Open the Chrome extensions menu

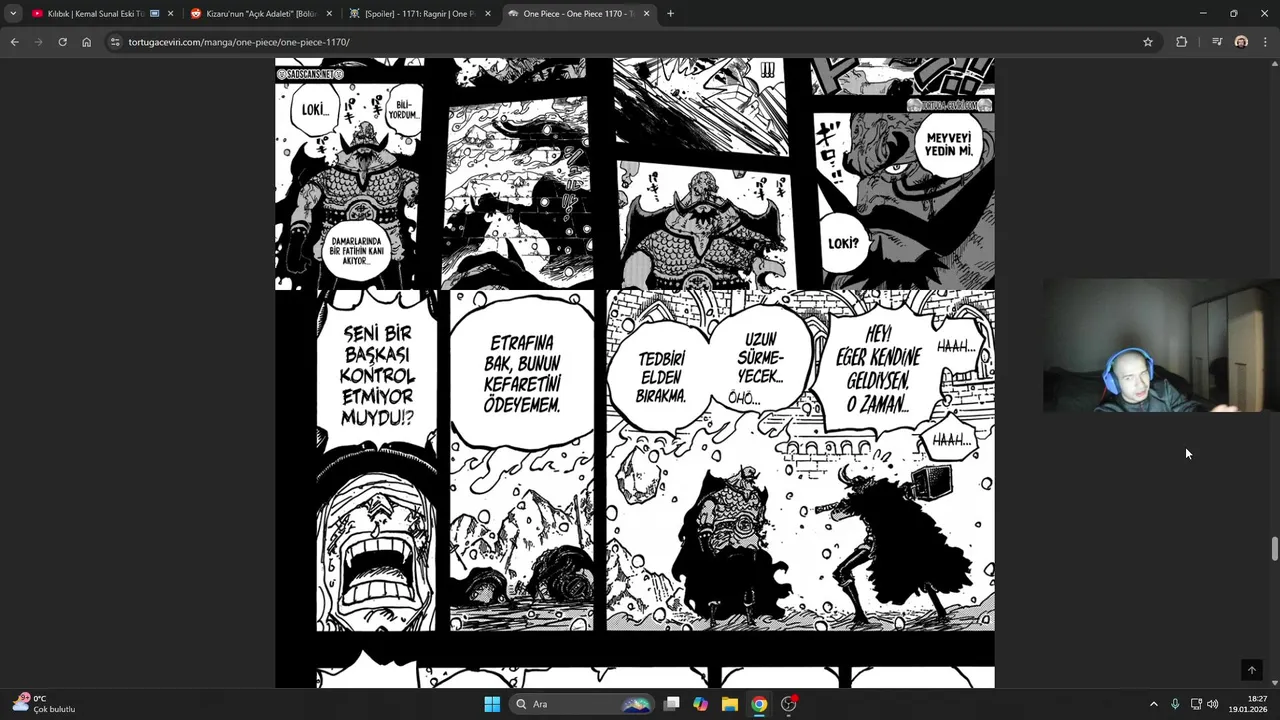[x=1182, y=42]
